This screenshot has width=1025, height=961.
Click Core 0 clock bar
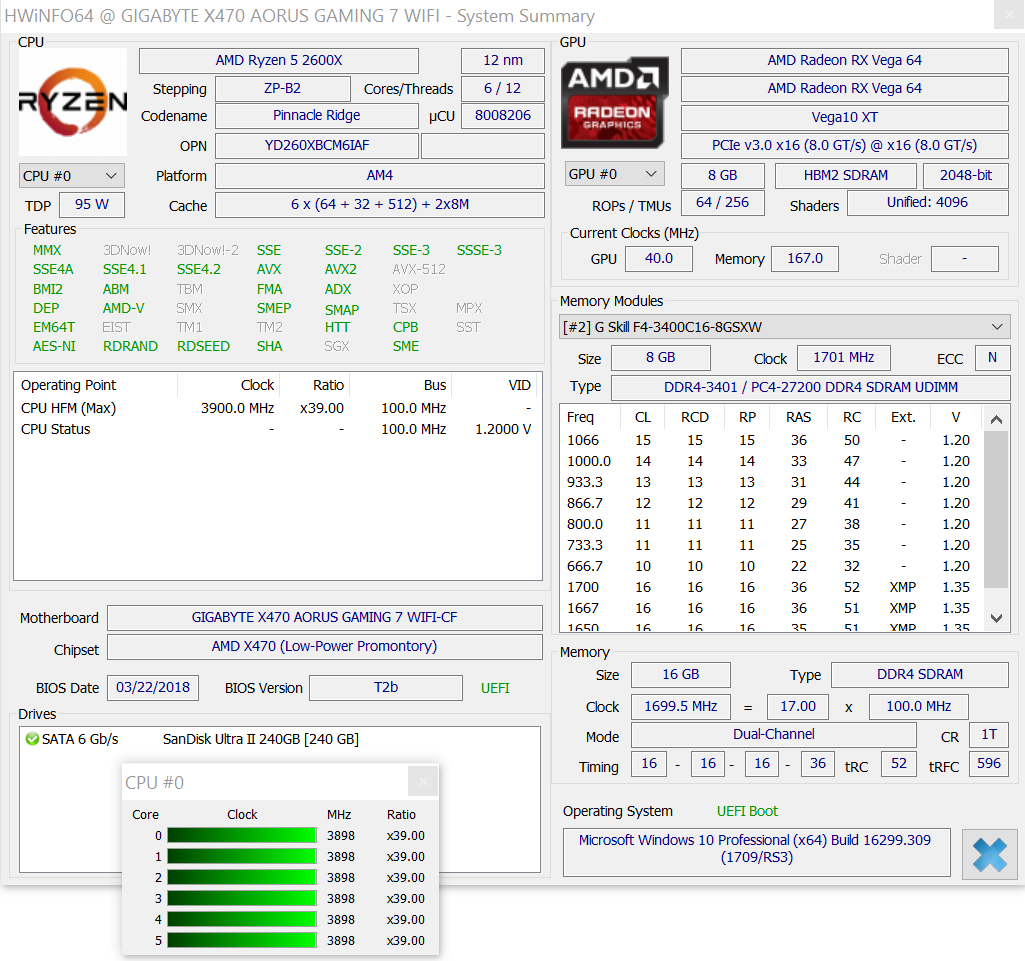point(242,835)
